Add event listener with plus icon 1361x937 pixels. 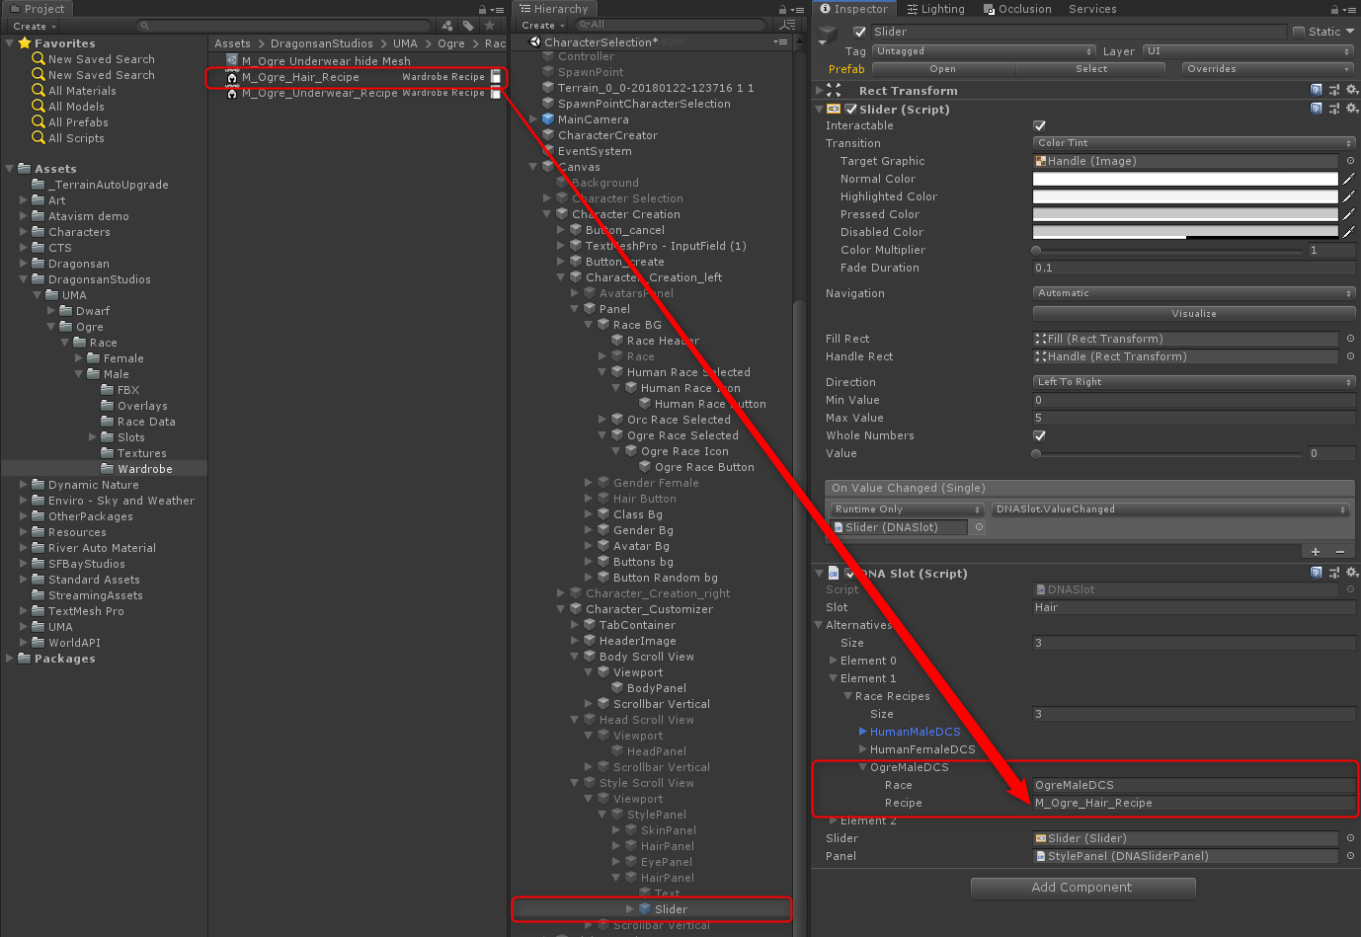point(1315,552)
